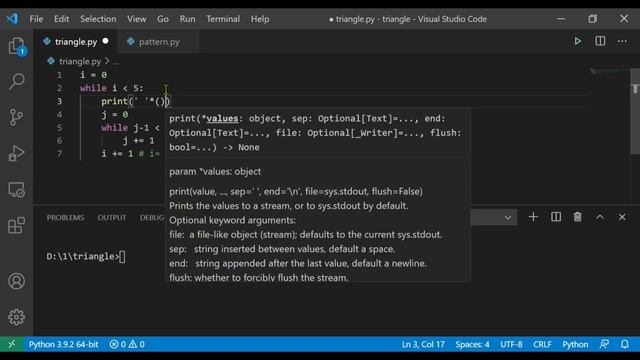Open the Edit menu
This screenshot has height=360, width=640.
(x=61, y=19)
